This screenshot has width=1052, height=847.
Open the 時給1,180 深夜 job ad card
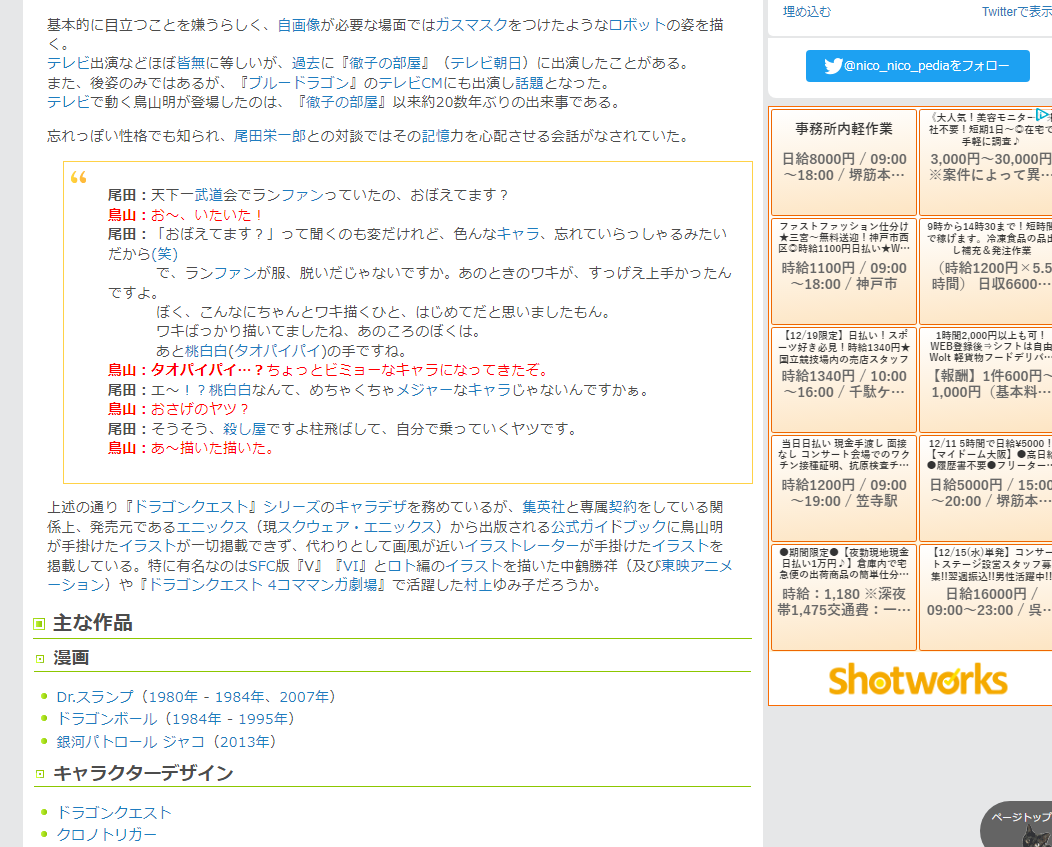tap(844, 597)
